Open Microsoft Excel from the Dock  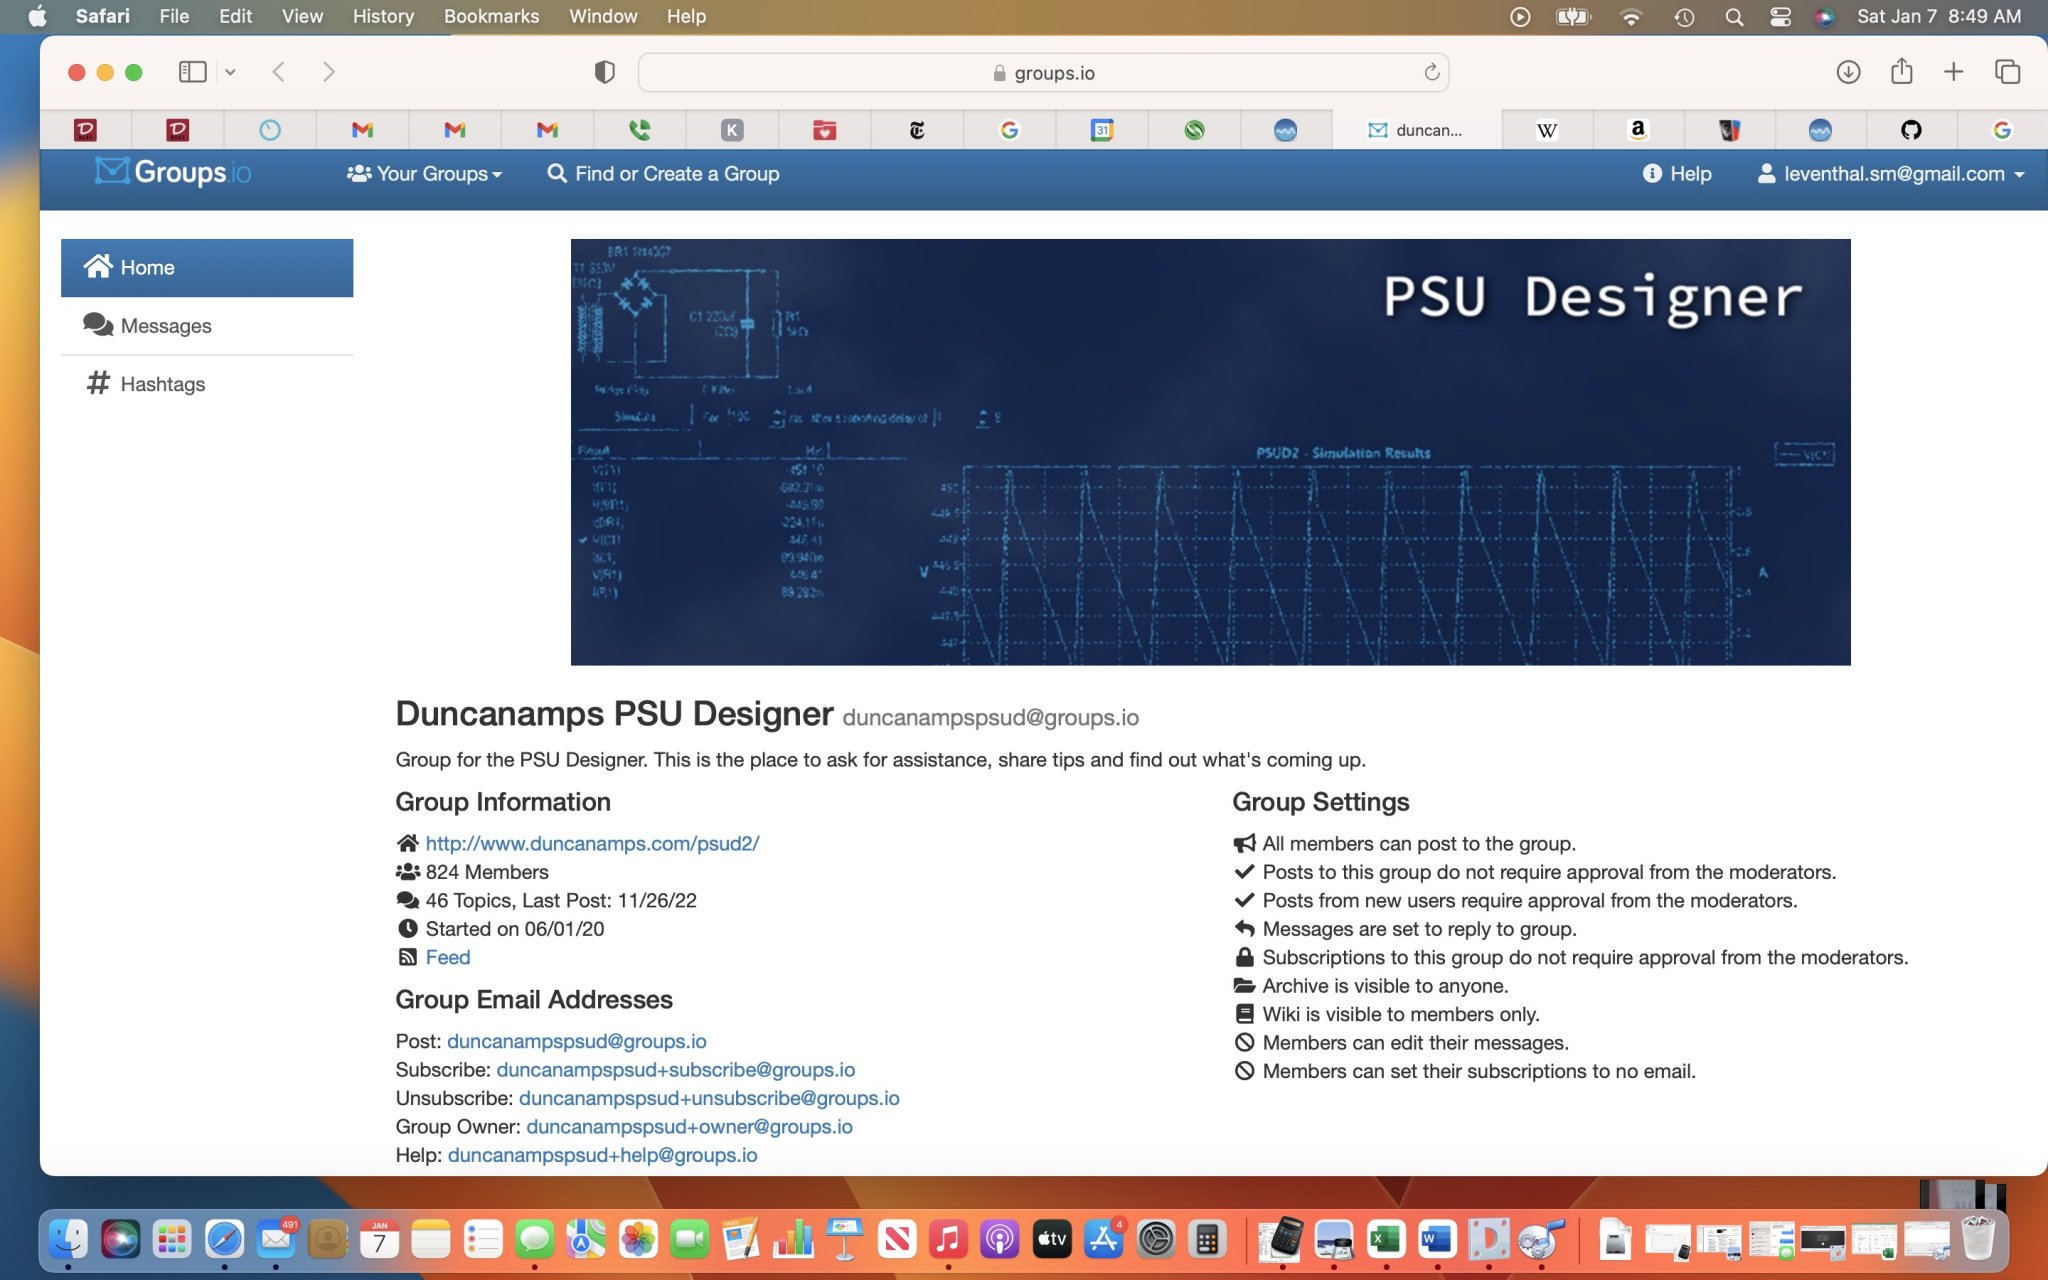pos(1386,1240)
